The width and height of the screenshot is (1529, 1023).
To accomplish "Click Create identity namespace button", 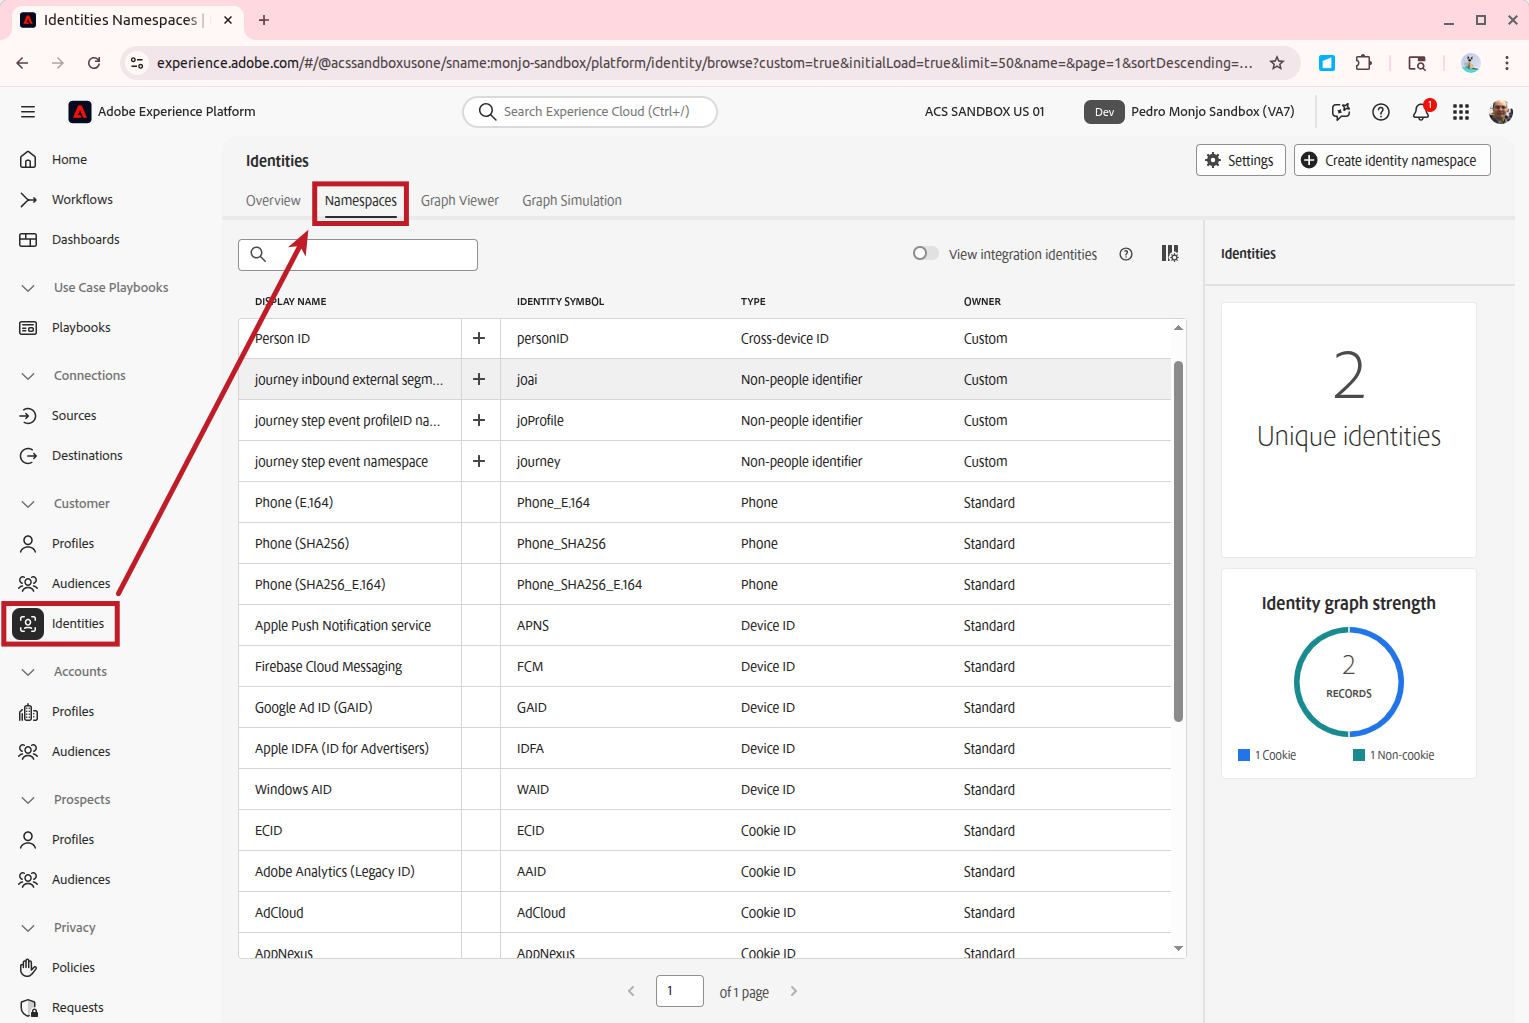I will (x=1392, y=160).
